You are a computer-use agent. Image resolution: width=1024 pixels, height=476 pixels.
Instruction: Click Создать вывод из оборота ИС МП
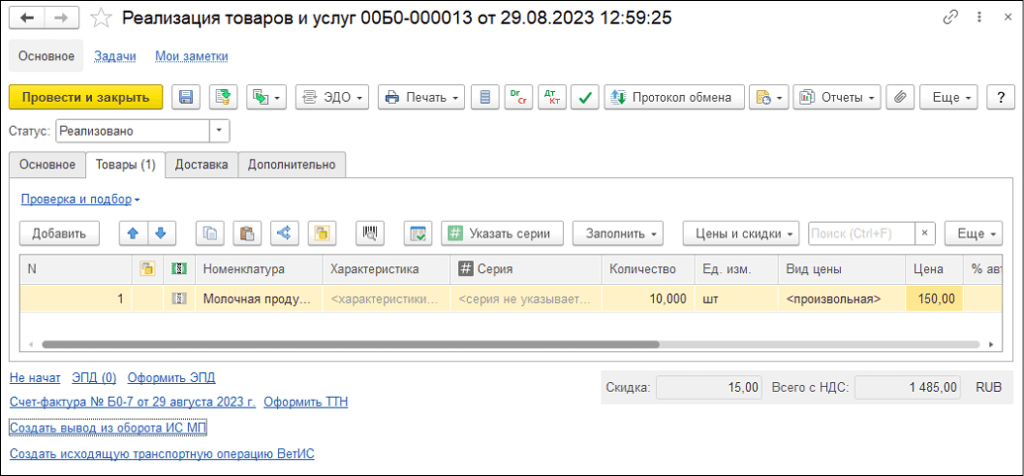(108, 427)
